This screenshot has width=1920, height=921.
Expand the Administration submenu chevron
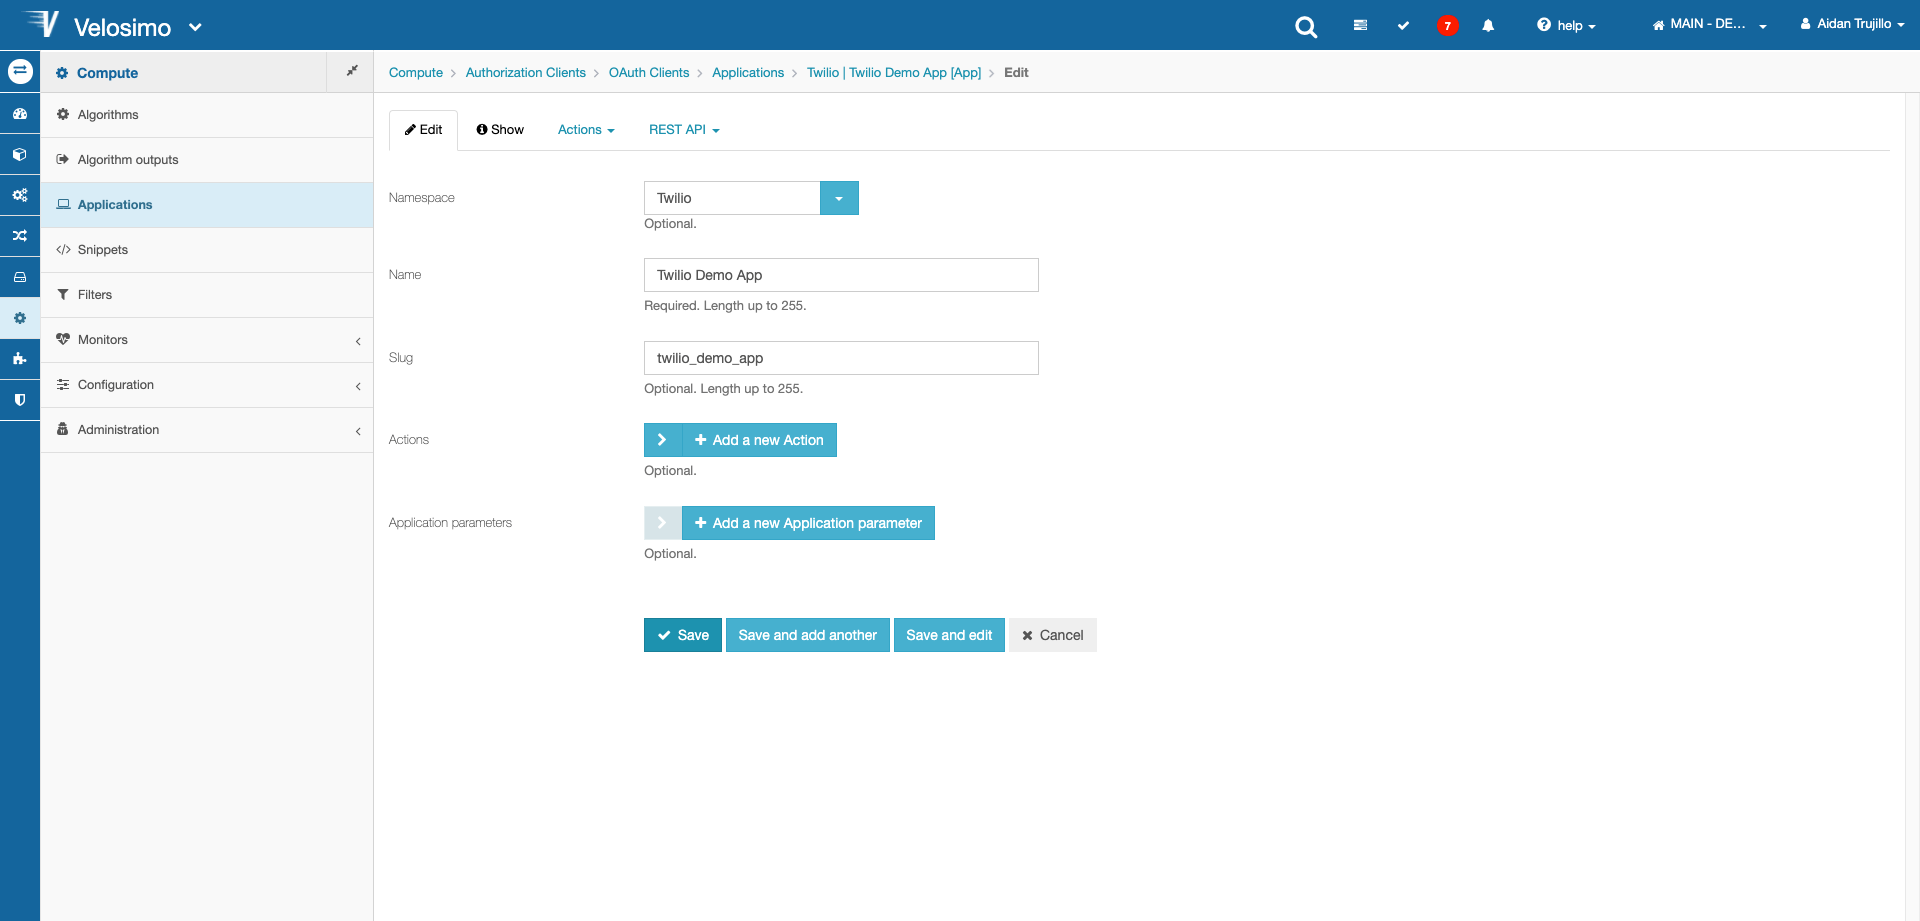(358, 431)
